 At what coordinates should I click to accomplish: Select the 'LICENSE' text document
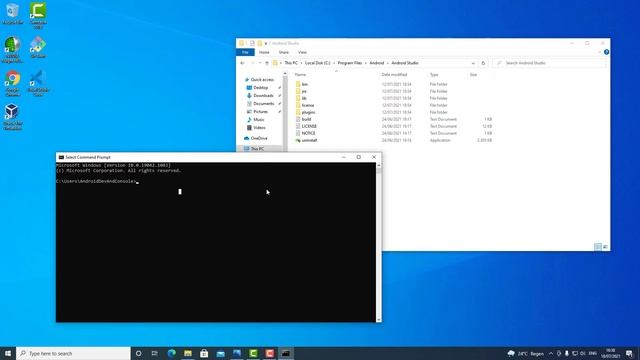[309, 126]
